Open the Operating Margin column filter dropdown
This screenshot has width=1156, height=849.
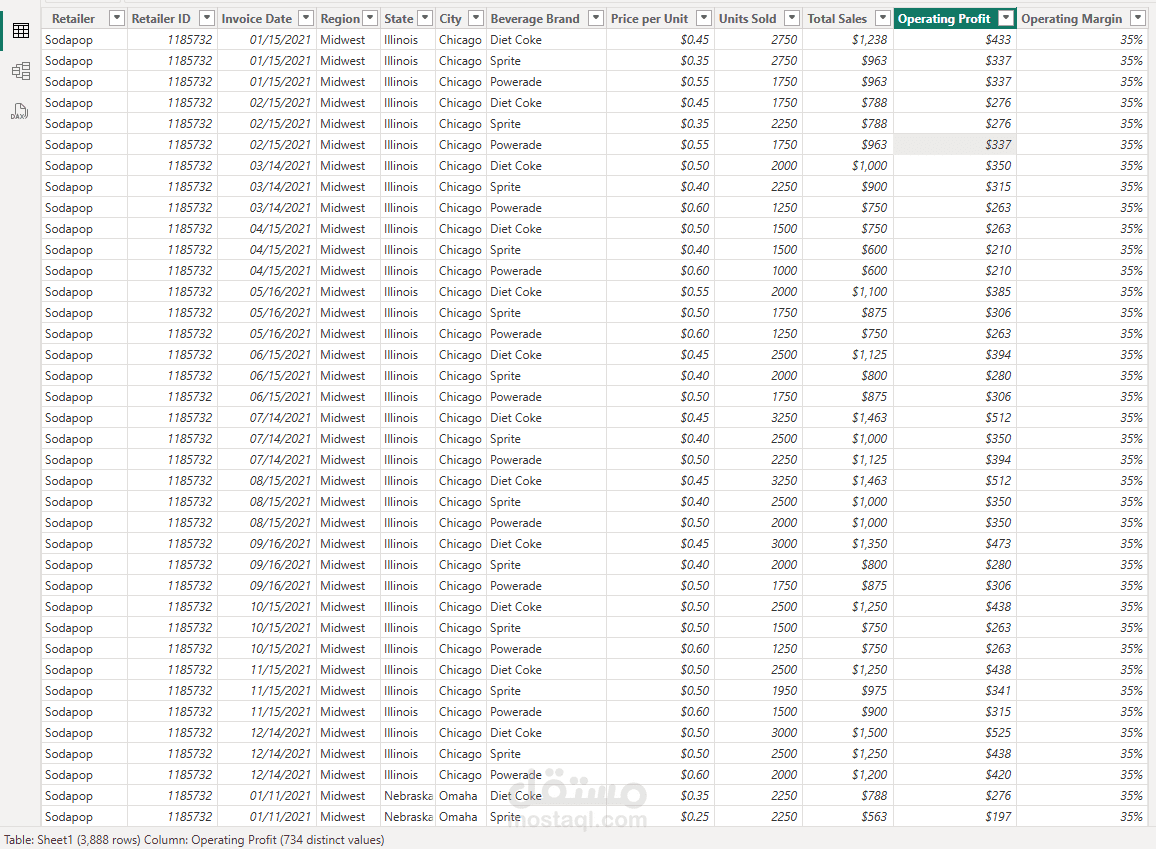pyautogui.click(x=1136, y=18)
